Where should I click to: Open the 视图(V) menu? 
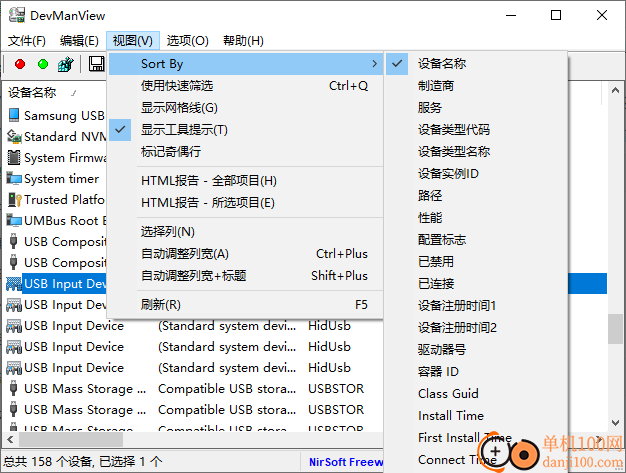coord(133,41)
